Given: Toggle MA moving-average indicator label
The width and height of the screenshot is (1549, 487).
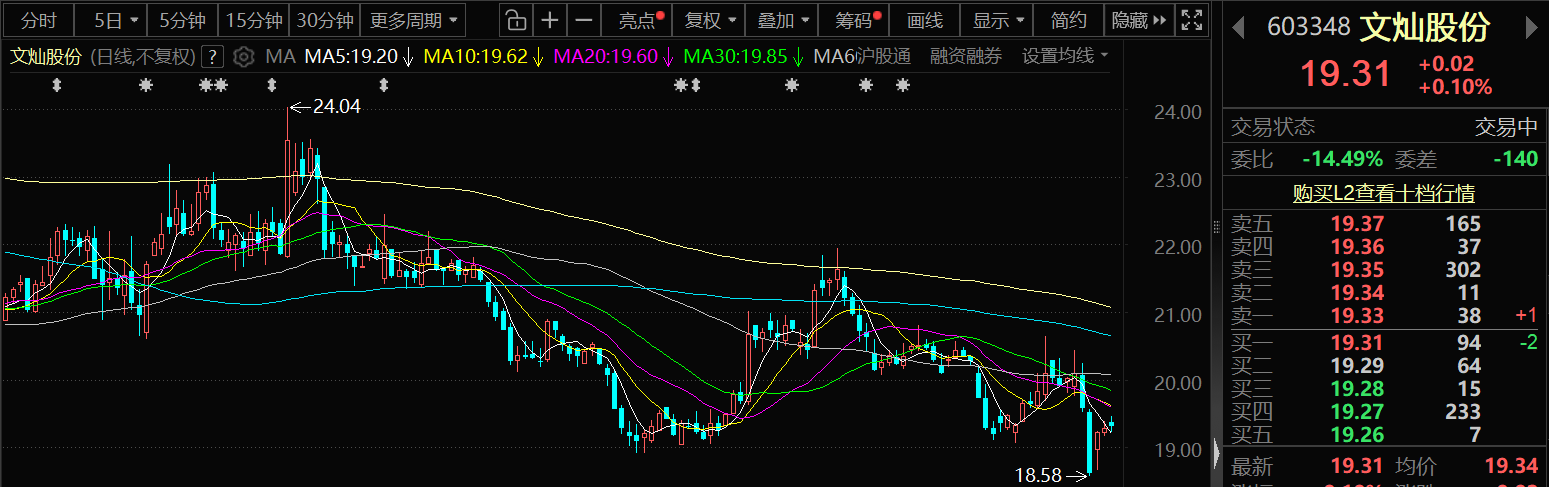Looking at the screenshot, I should click(281, 56).
